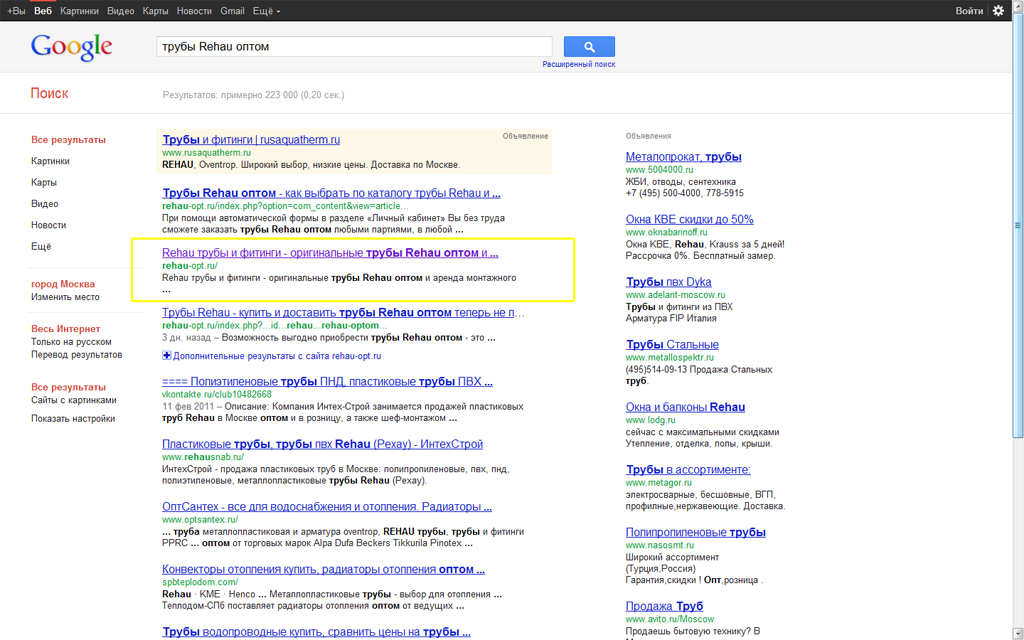This screenshot has width=1024, height=640.
Task: Open ad Продажа Труб avito
Action: coord(664,606)
